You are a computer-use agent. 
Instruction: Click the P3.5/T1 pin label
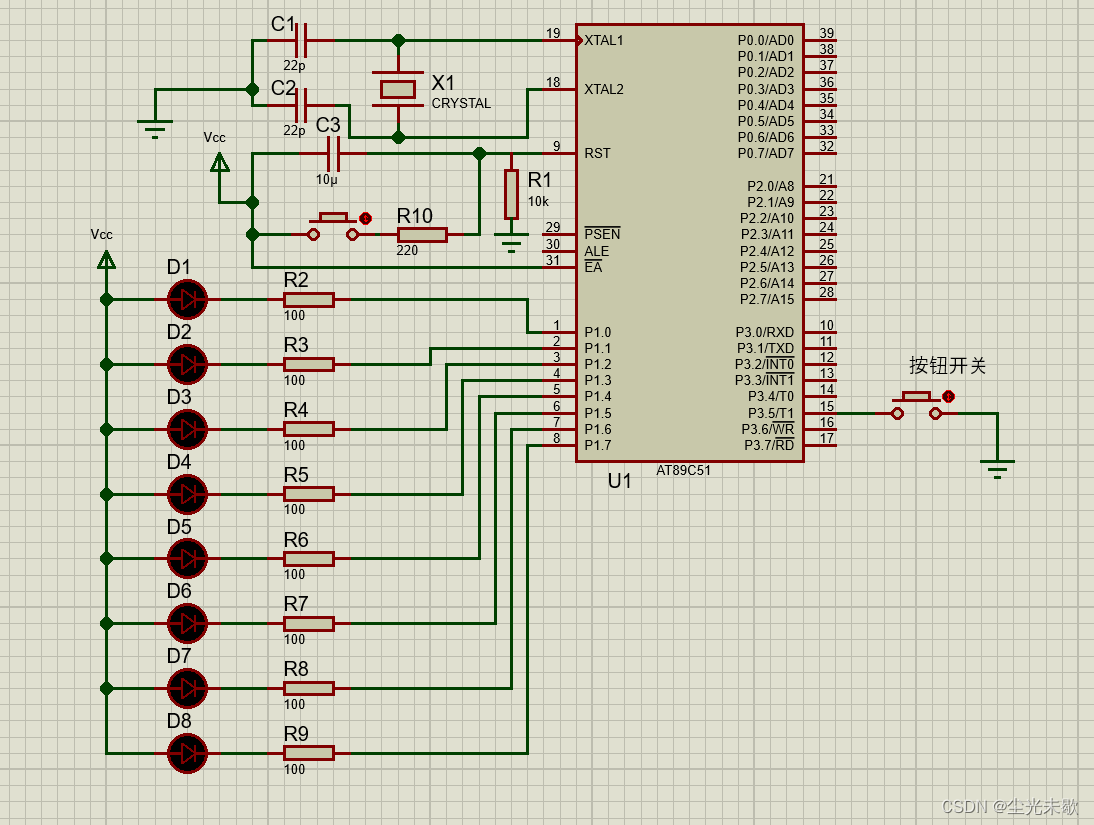(x=771, y=413)
